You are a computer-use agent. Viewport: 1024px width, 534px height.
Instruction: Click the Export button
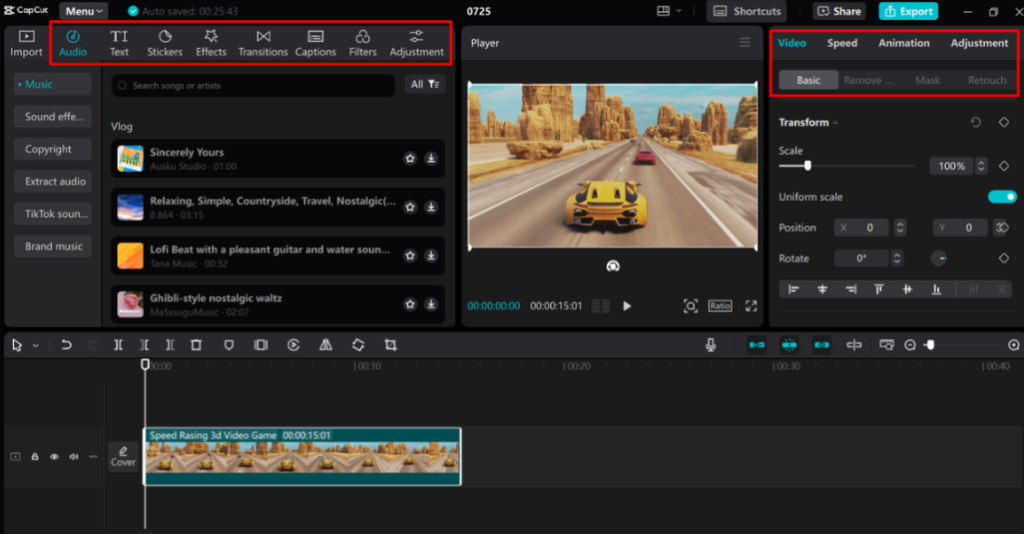click(908, 11)
